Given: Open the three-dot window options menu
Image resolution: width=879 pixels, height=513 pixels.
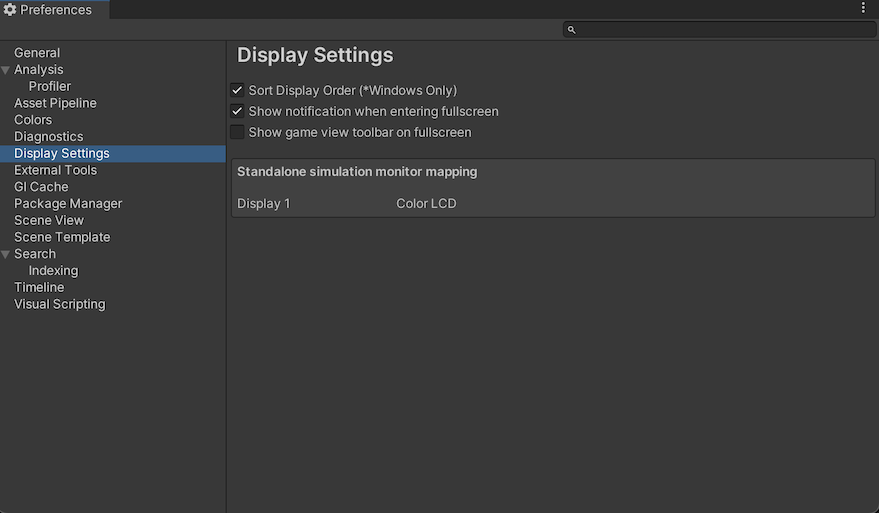Looking at the screenshot, I should [x=864, y=8].
